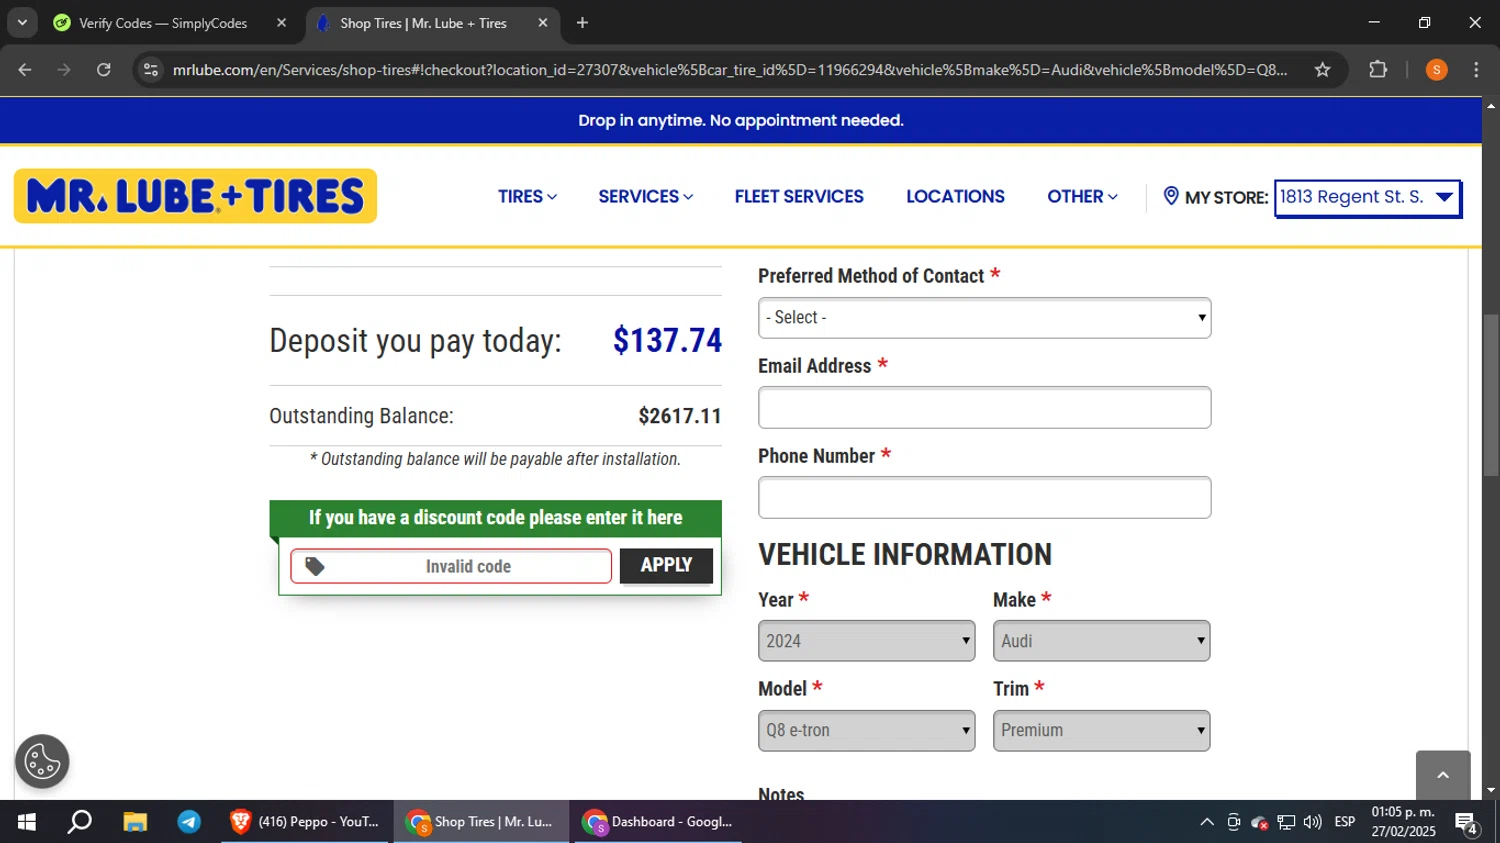
Task: Go back to previous page
Action: point(25,70)
